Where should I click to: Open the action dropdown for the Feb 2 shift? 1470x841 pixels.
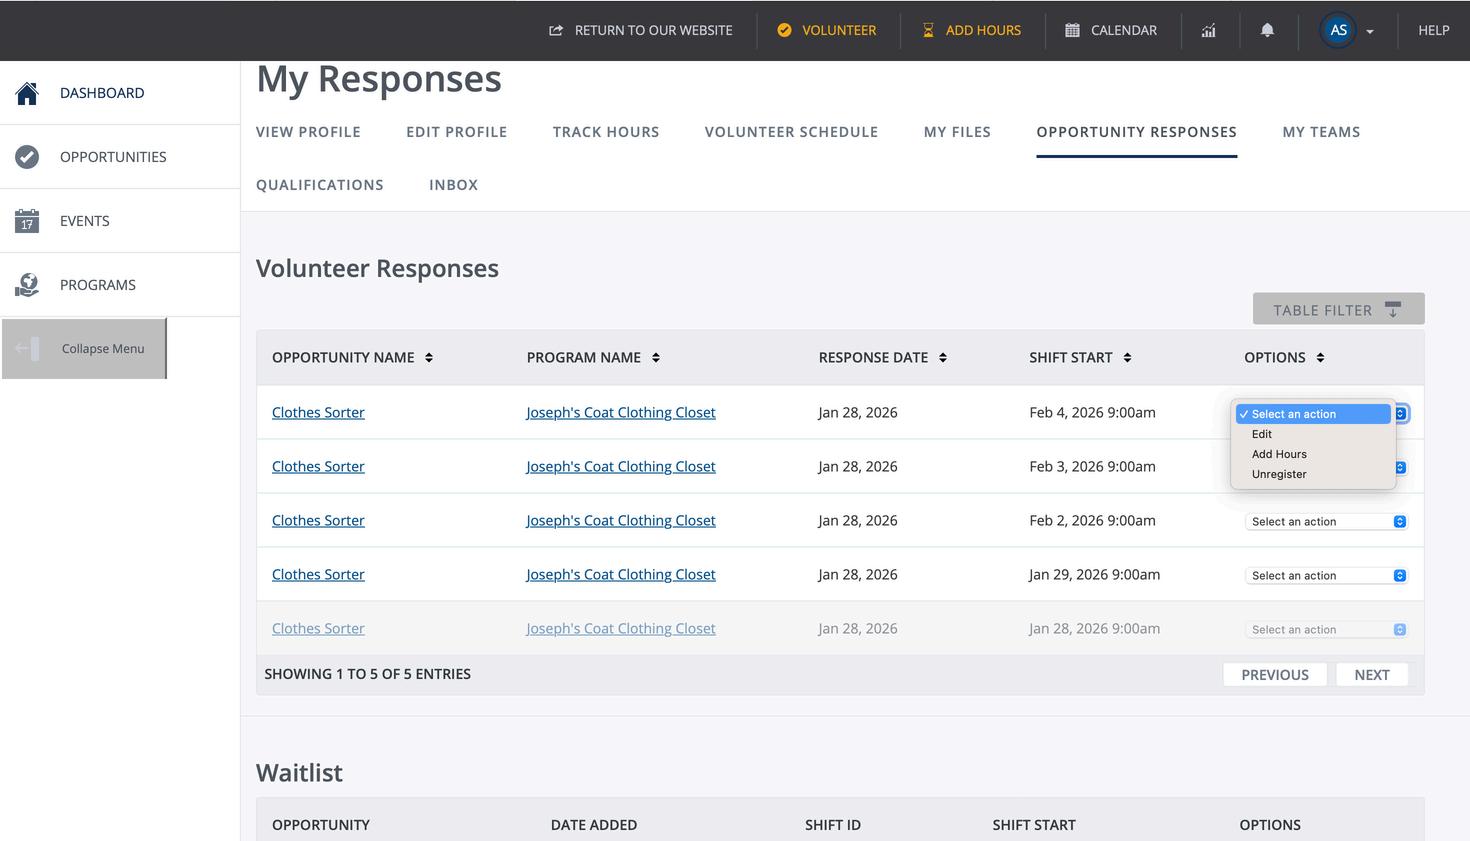coord(1326,522)
